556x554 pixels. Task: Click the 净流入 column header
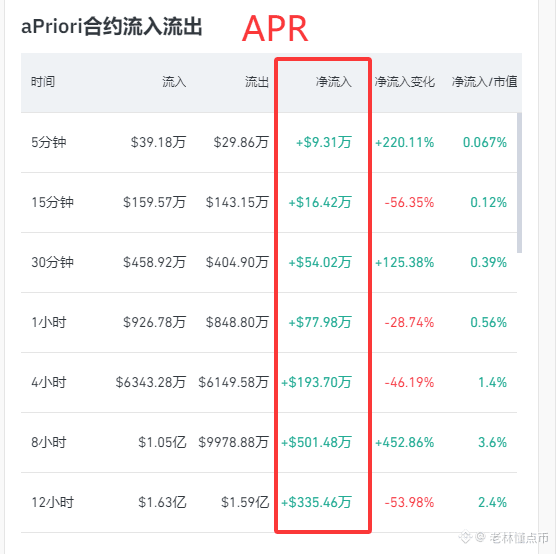(334, 82)
